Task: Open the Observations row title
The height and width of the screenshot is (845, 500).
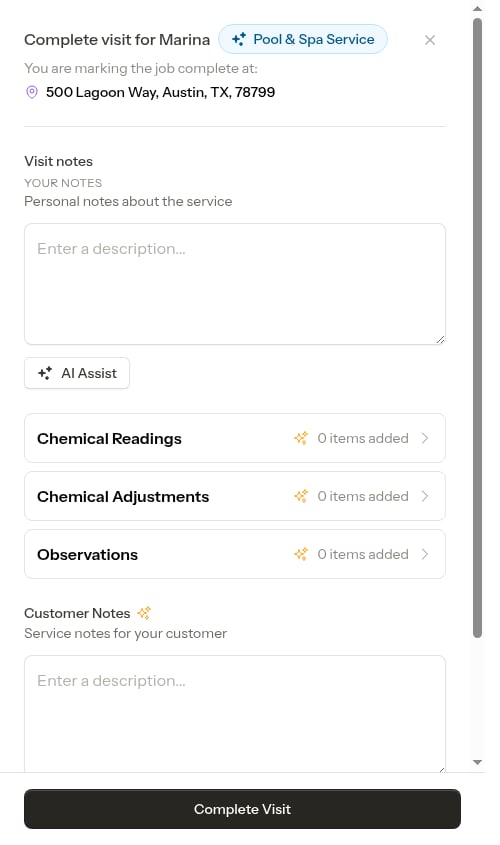Action: pyautogui.click(x=87, y=555)
